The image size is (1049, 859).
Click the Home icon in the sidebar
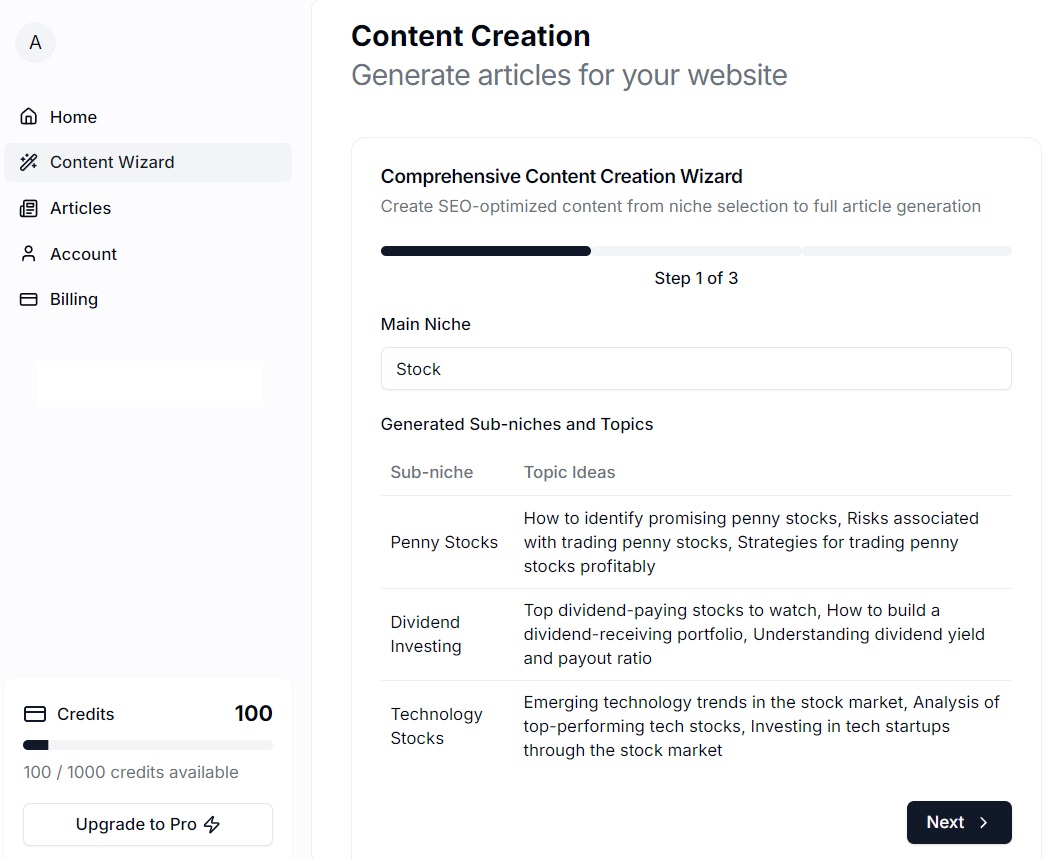pyautogui.click(x=28, y=117)
